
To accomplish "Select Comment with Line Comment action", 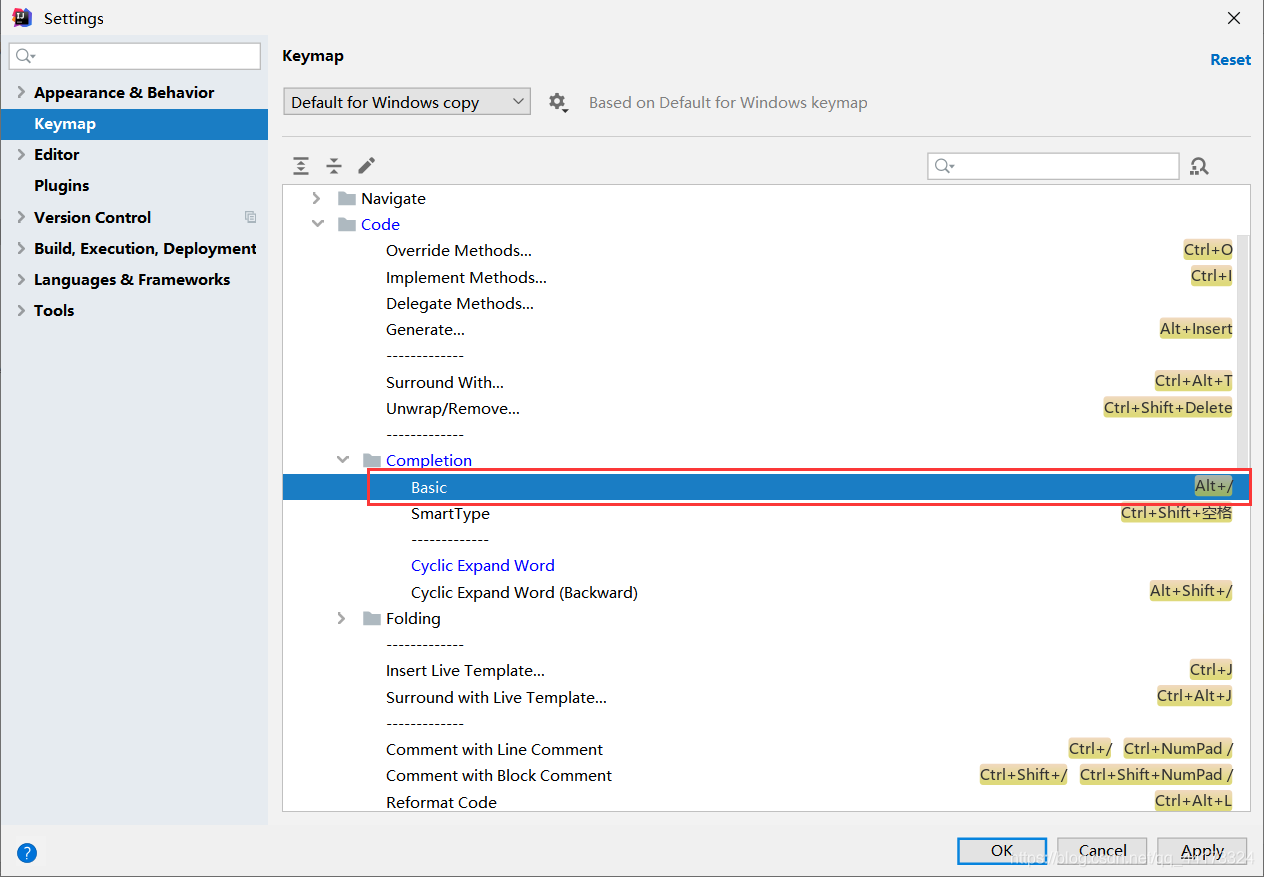I will pyautogui.click(x=494, y=749).
